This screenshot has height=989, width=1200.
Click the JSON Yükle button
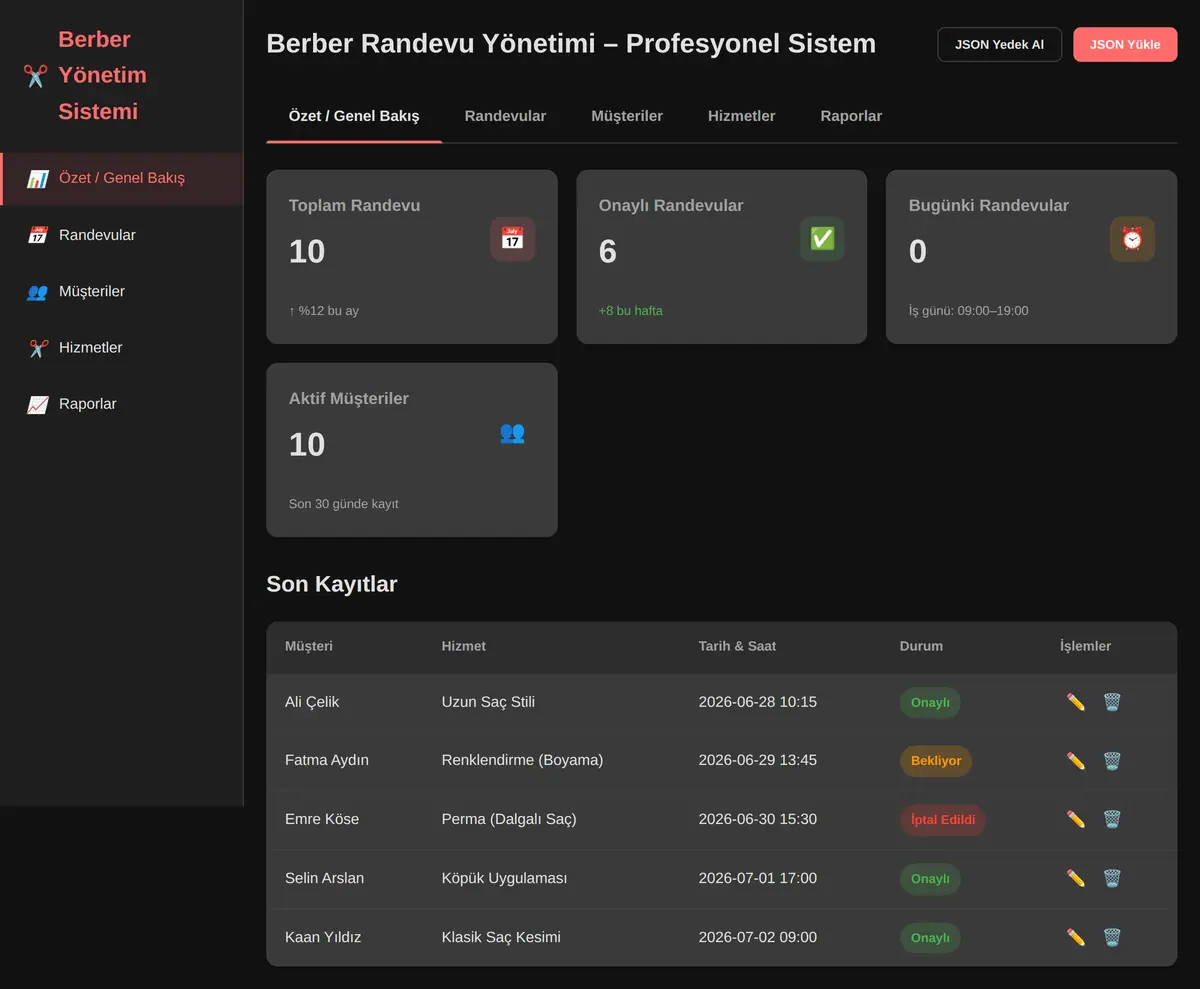click(1125, 45)
